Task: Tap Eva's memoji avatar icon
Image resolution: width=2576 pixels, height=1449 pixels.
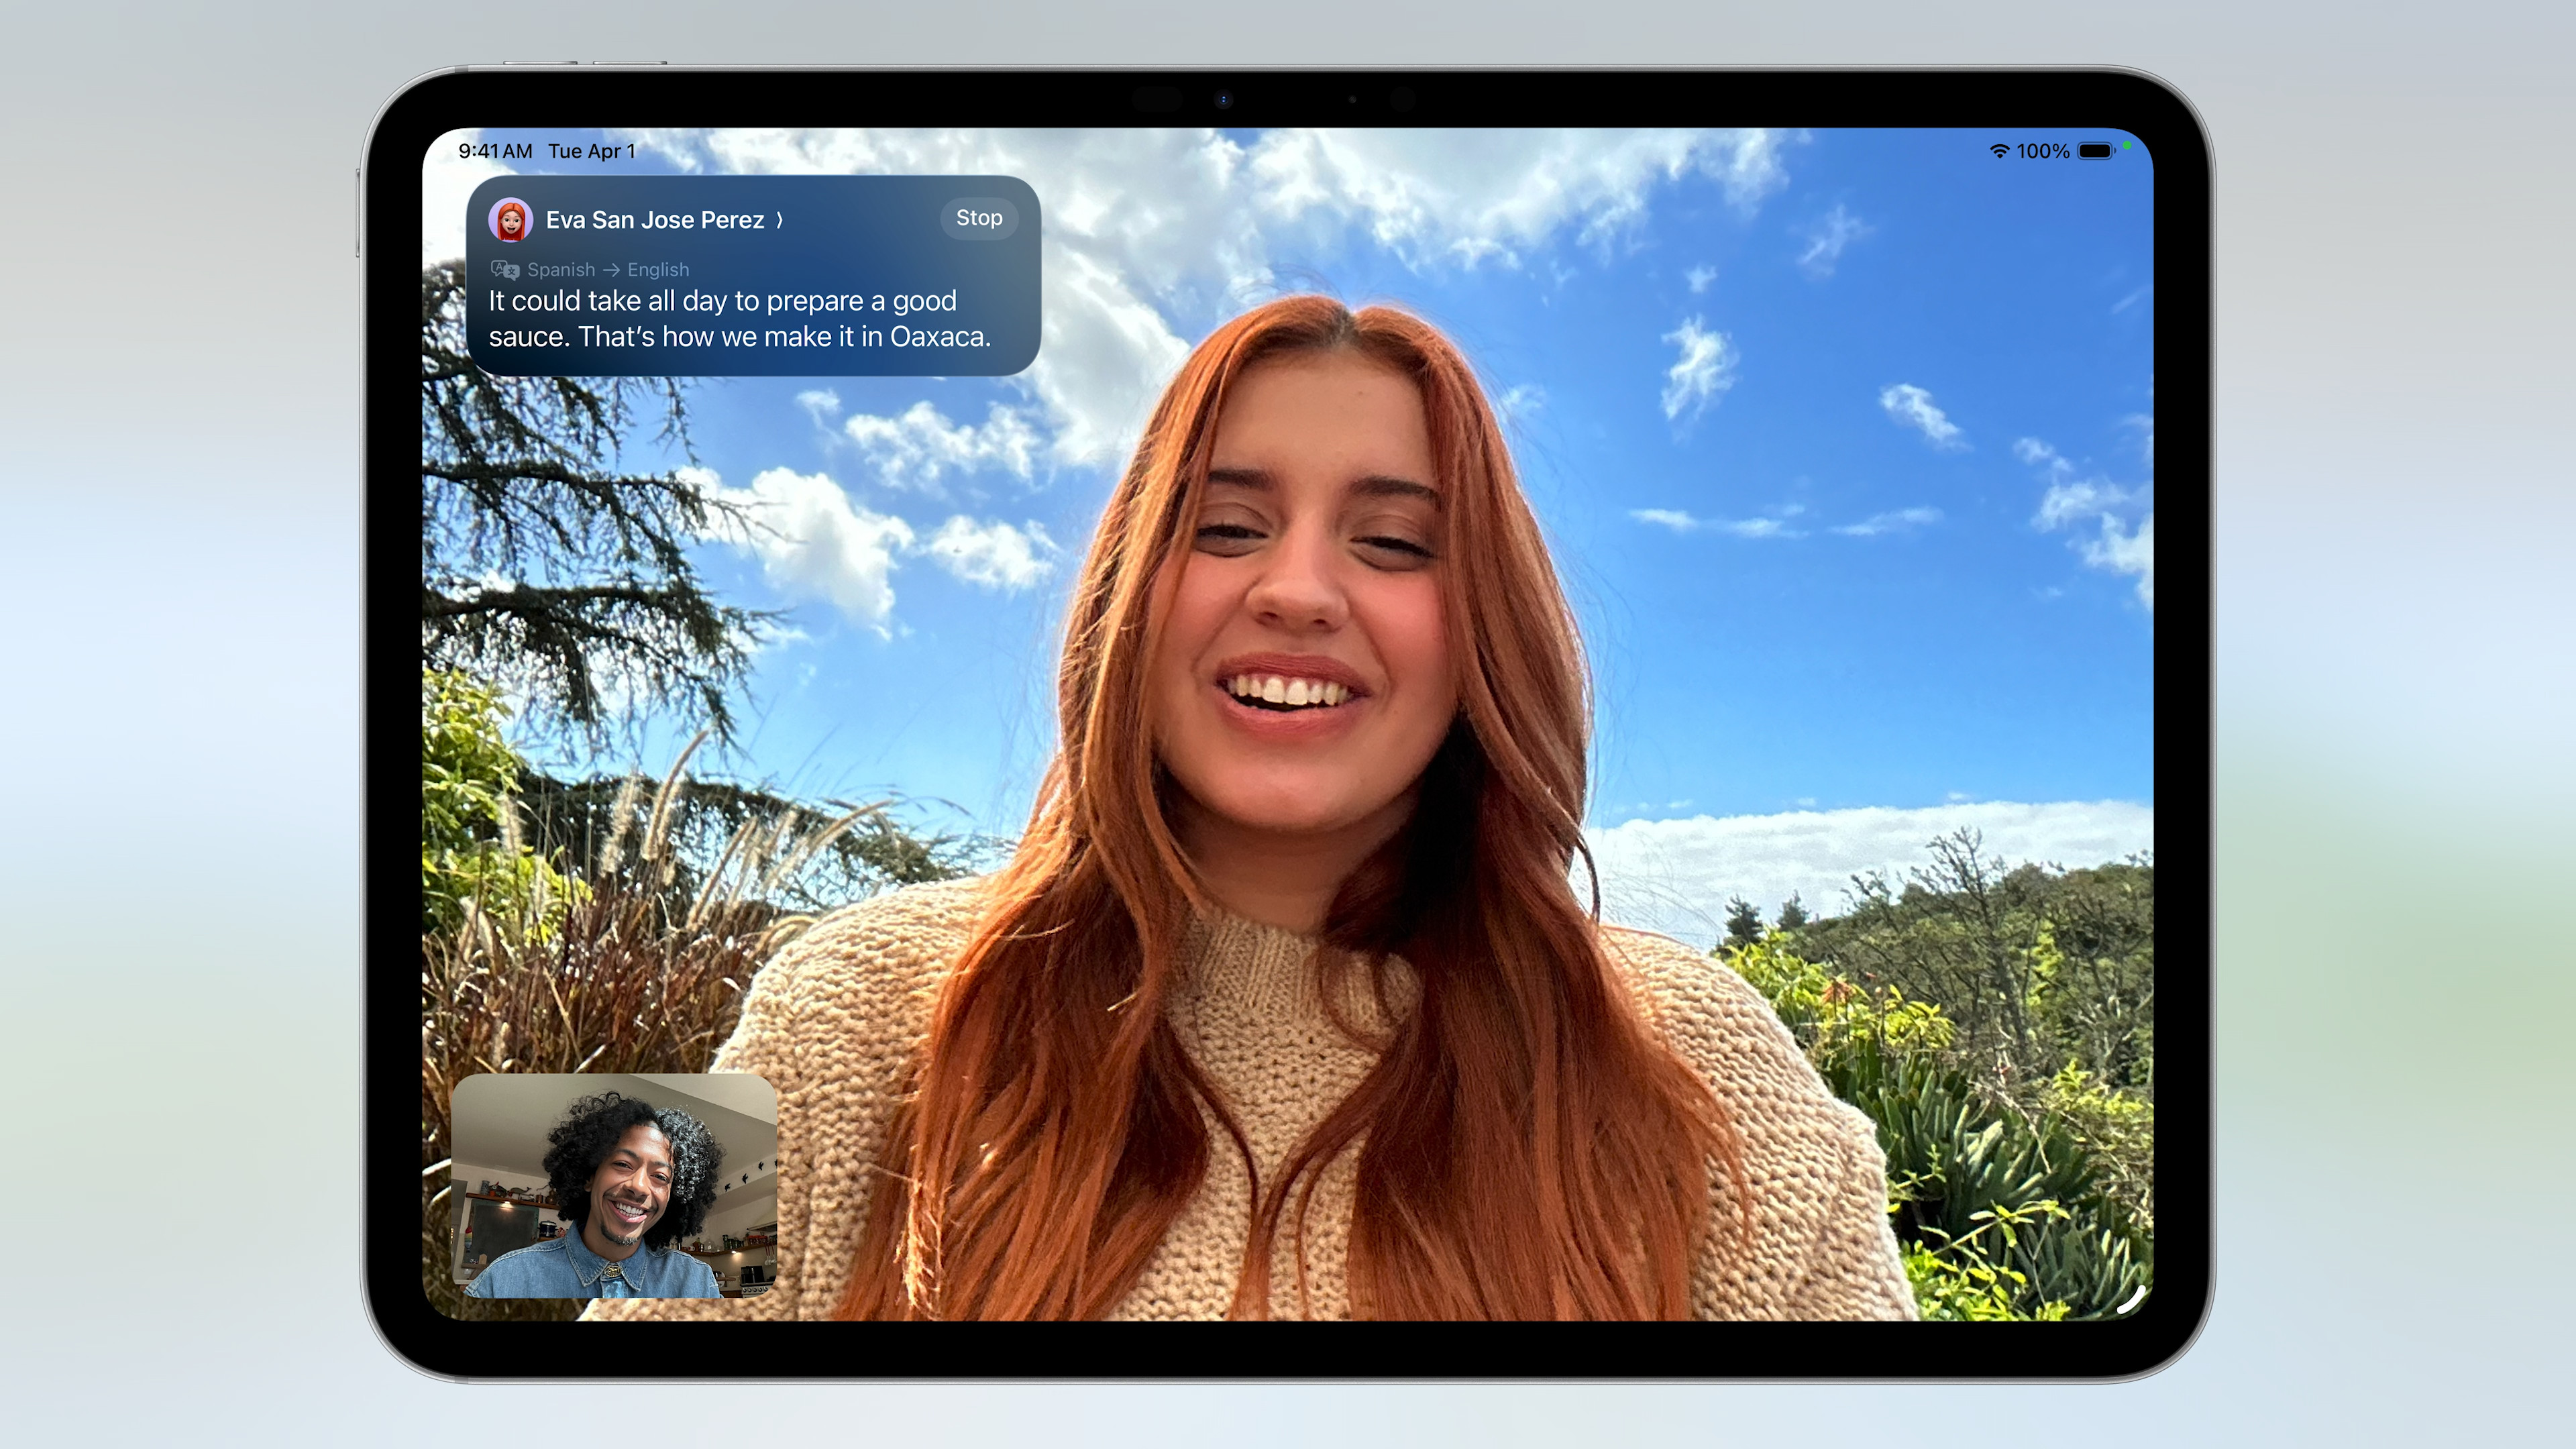Action: (510, 220)
